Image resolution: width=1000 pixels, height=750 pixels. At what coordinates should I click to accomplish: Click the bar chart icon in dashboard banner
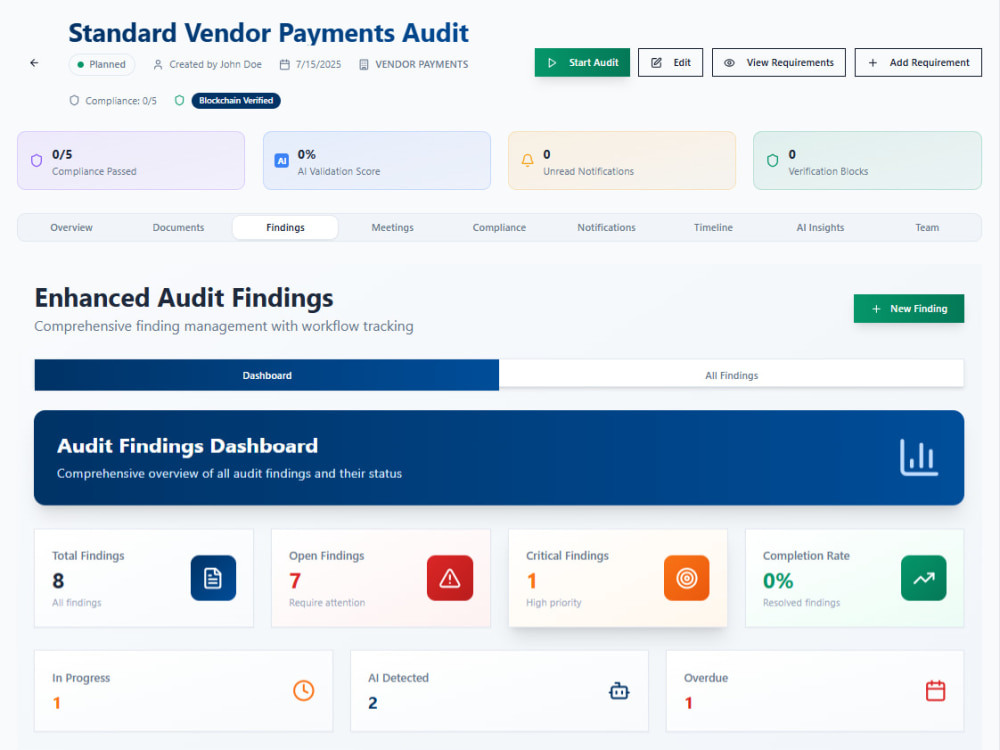919,457
